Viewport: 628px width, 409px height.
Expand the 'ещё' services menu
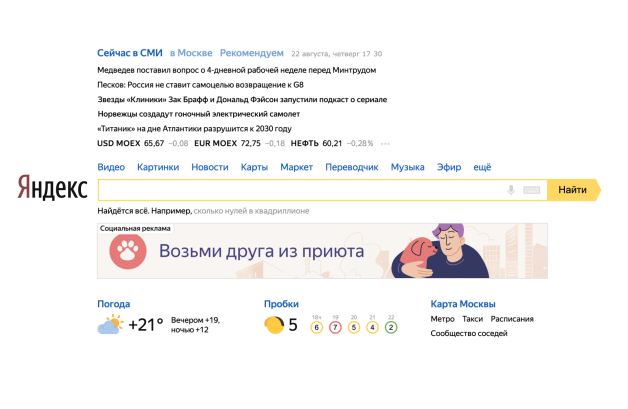coord(482,167)
